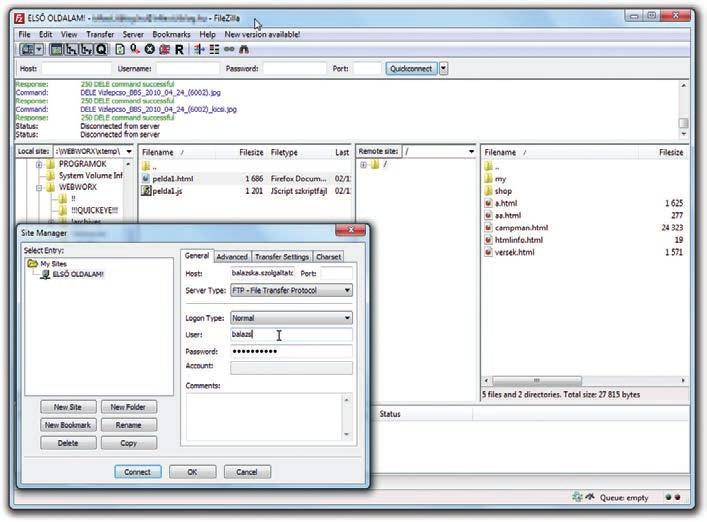707x522 pixels.
Task: Collapse the WEBWORX folder in local tree
Action: pos(39,188)
